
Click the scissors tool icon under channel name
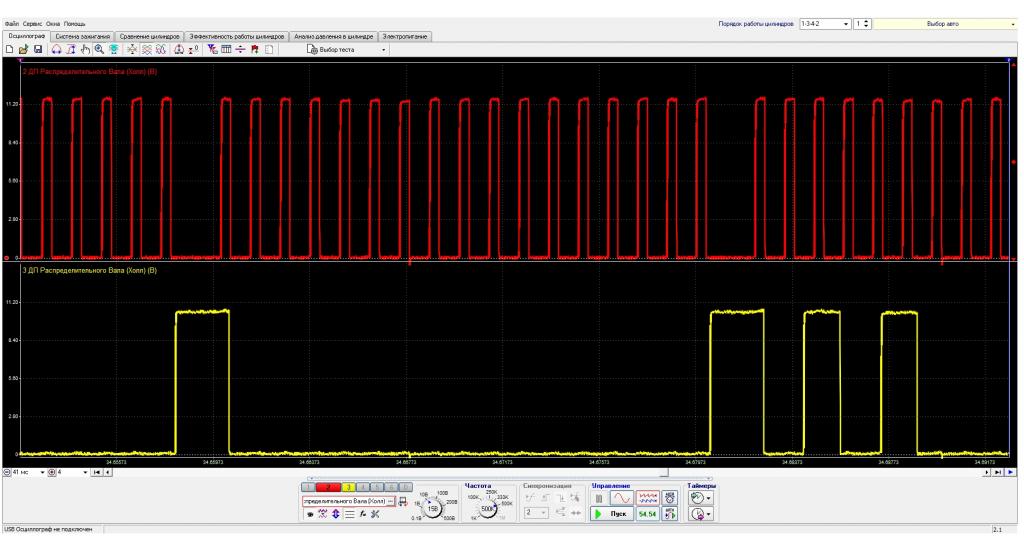pos(375,514)
